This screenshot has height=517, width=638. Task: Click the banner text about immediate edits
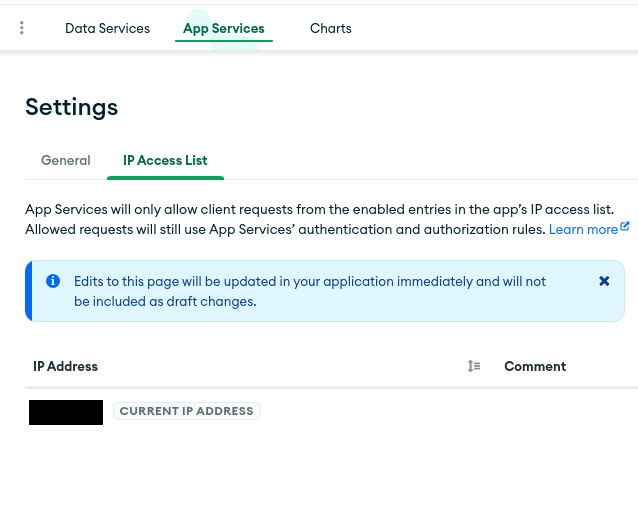[310, 291]
